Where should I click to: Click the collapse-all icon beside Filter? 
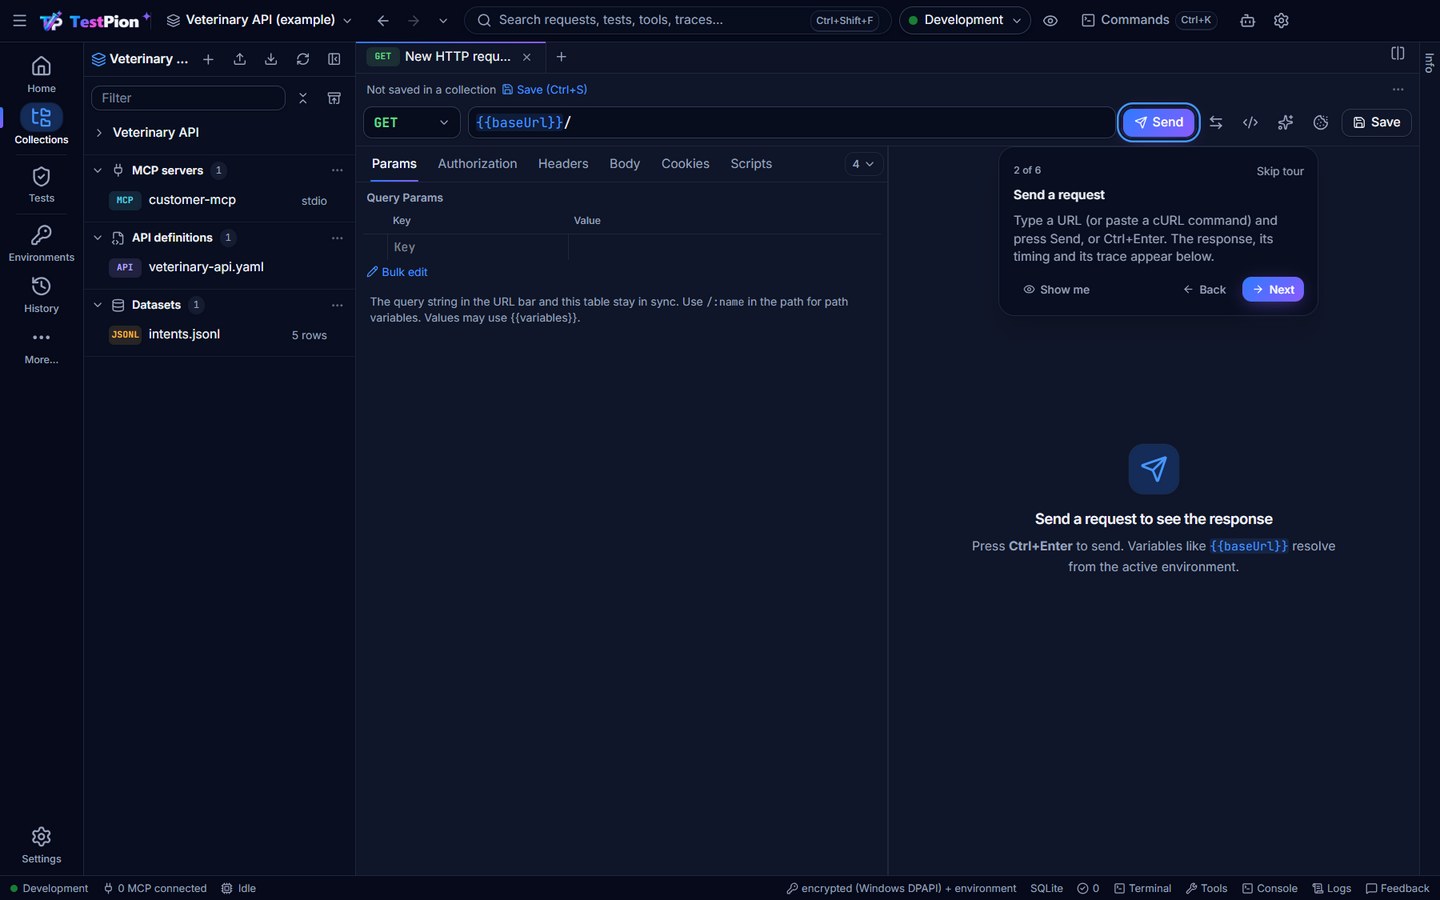[x=303, y=98]
